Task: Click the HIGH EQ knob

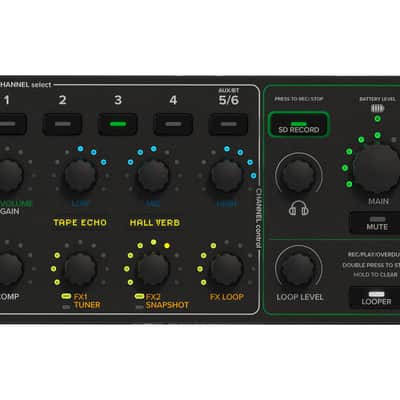Action: (227, 175)
